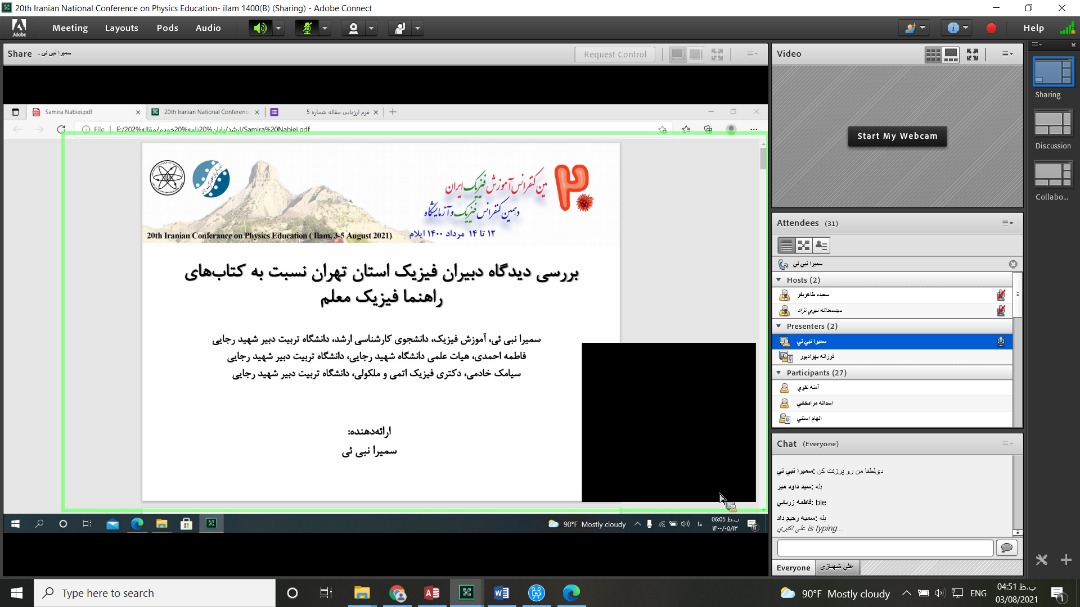The height and width of the screenshot is (607, 1080).
Task: Toggle attendee grid view in Attendees pod
Action: (803, 244)
